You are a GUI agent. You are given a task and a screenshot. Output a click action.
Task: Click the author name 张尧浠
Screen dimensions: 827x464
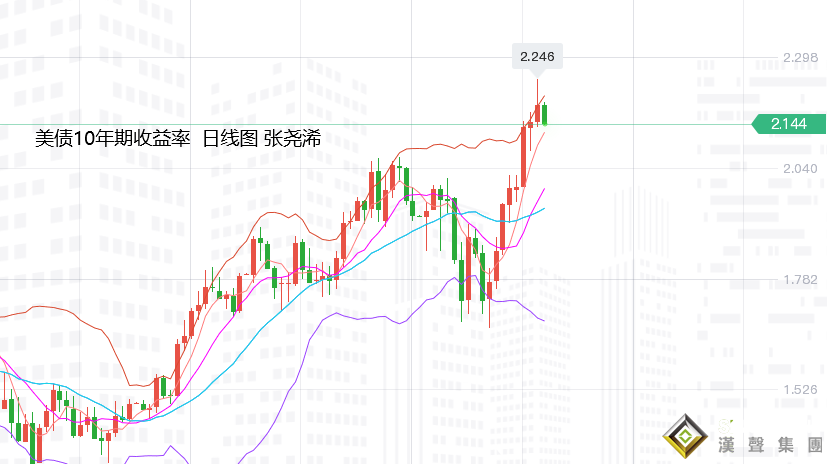click(291, 139)
